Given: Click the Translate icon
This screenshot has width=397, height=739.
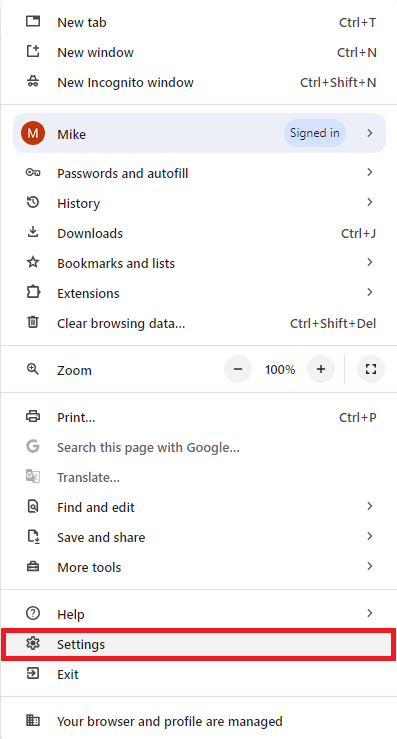Looking at the screenshot, I should (33, 477).
